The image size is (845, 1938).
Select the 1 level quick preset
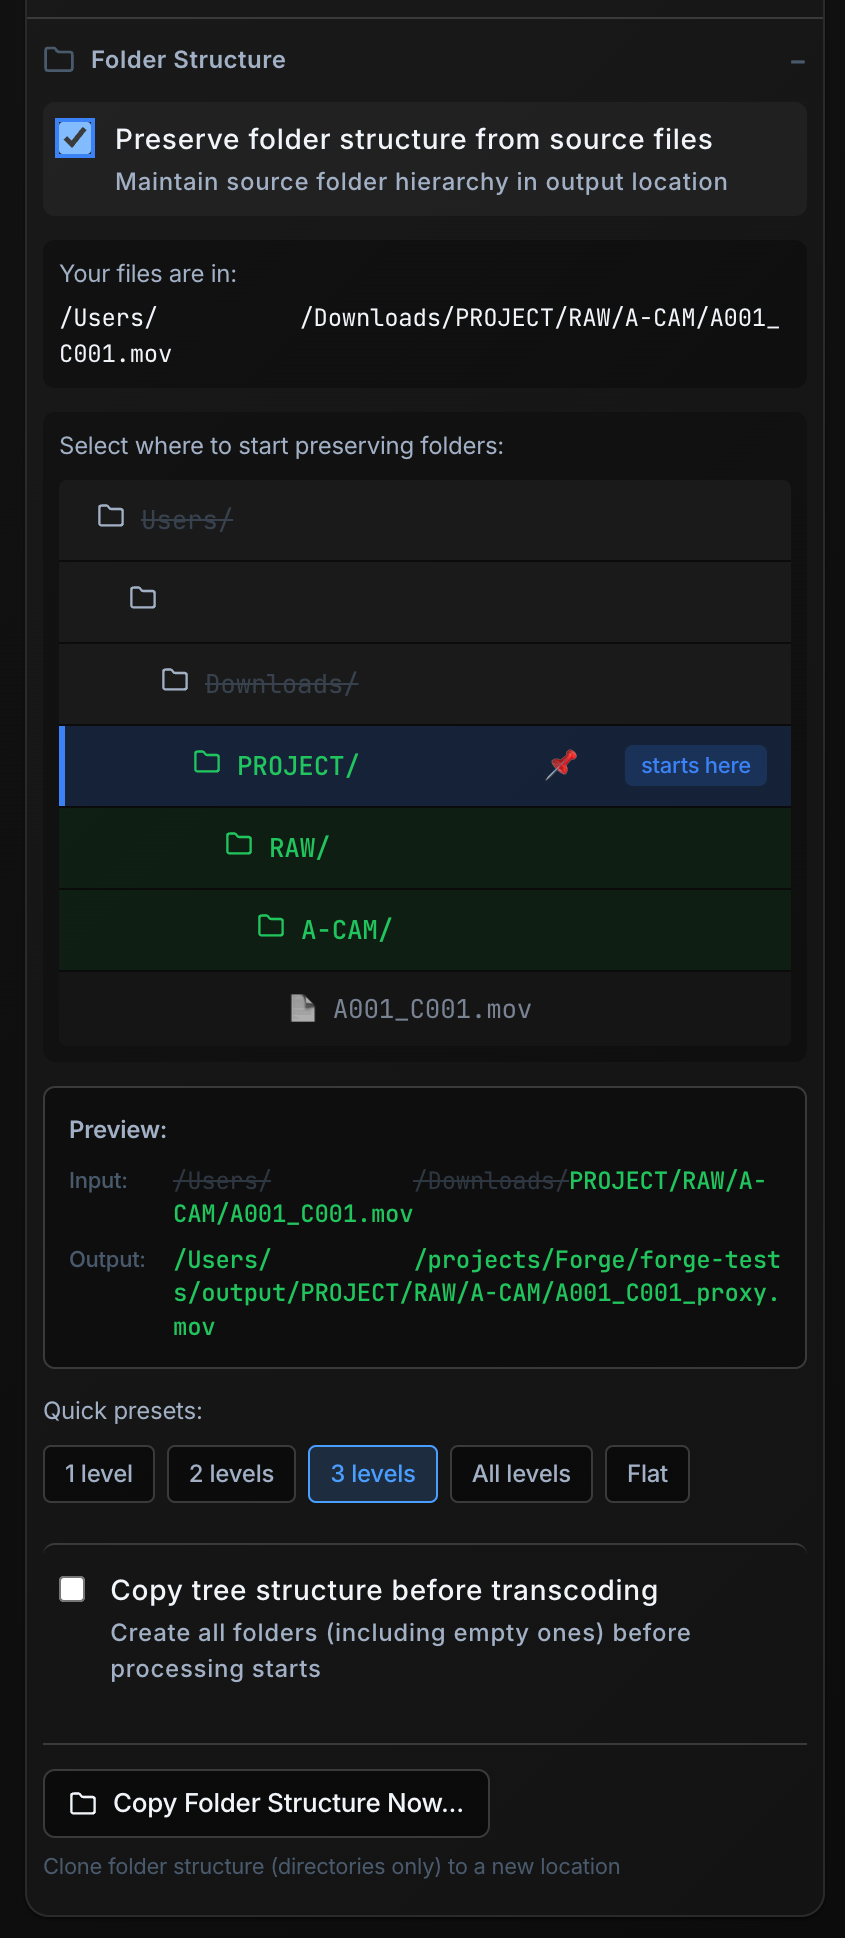(x=98, y=1473)
